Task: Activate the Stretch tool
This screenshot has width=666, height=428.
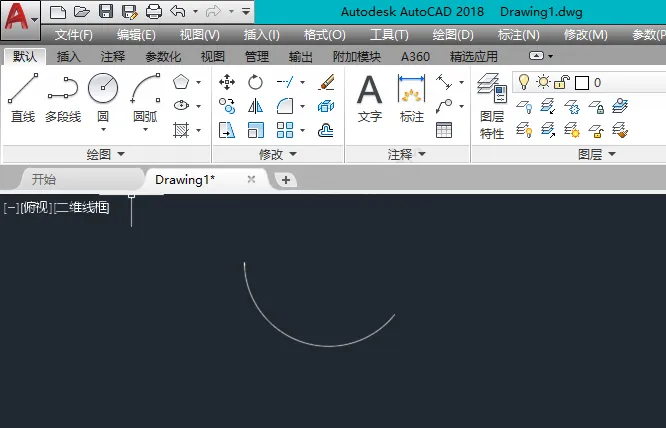Action: pos(227,130)
